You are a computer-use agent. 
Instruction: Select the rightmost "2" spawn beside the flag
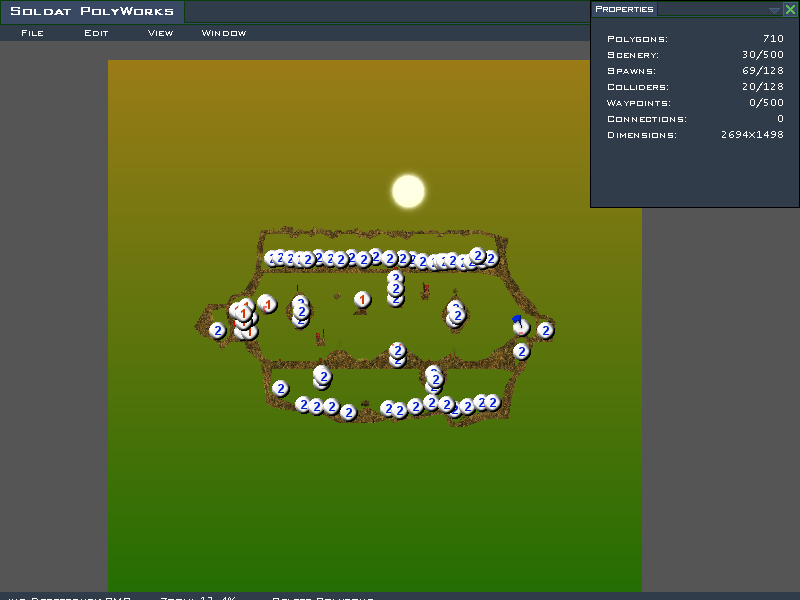click(545, 330)
